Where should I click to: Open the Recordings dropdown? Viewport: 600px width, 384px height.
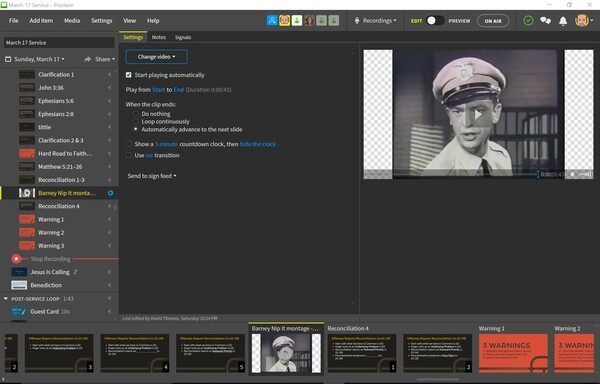click(x=379, y=21)
